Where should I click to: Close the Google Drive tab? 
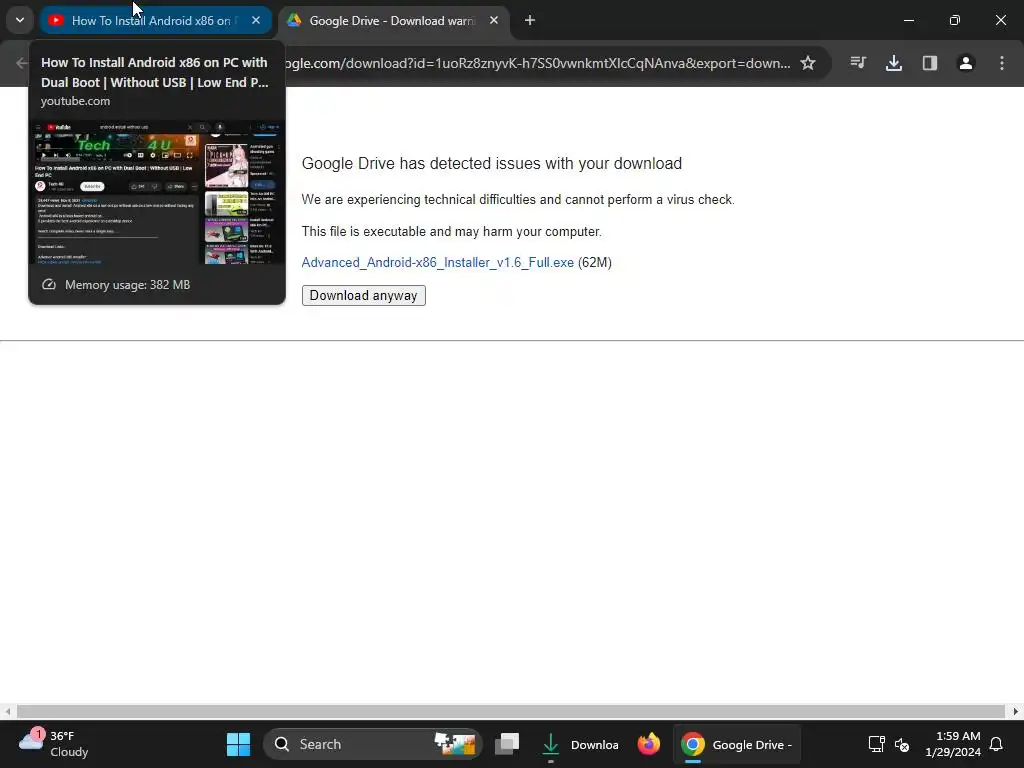[494, 20]
